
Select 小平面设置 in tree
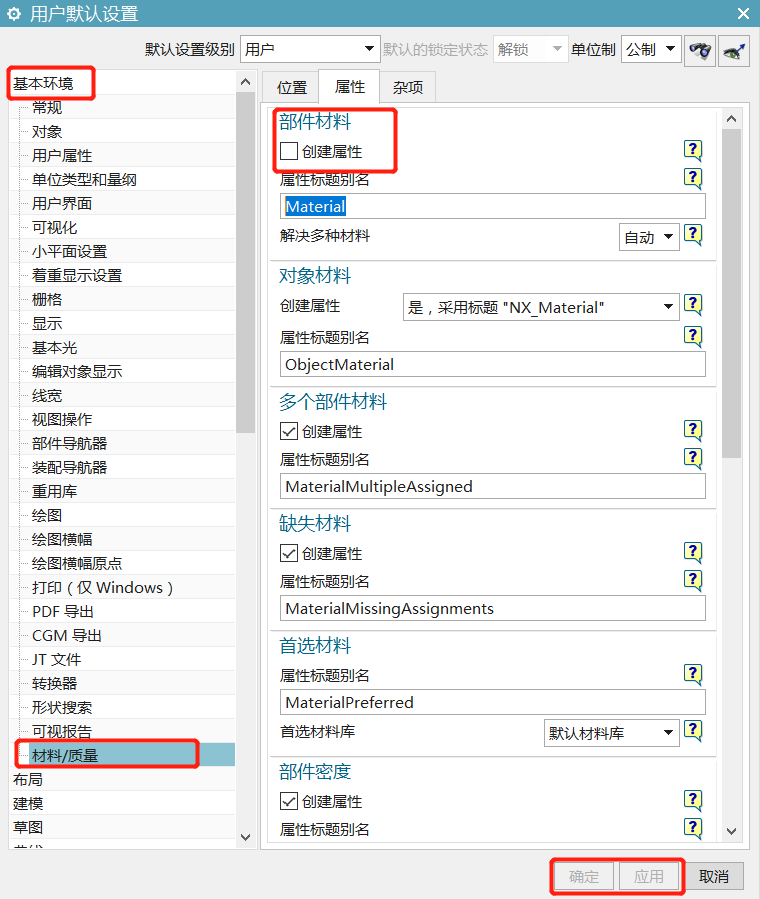tap(69, 252)
